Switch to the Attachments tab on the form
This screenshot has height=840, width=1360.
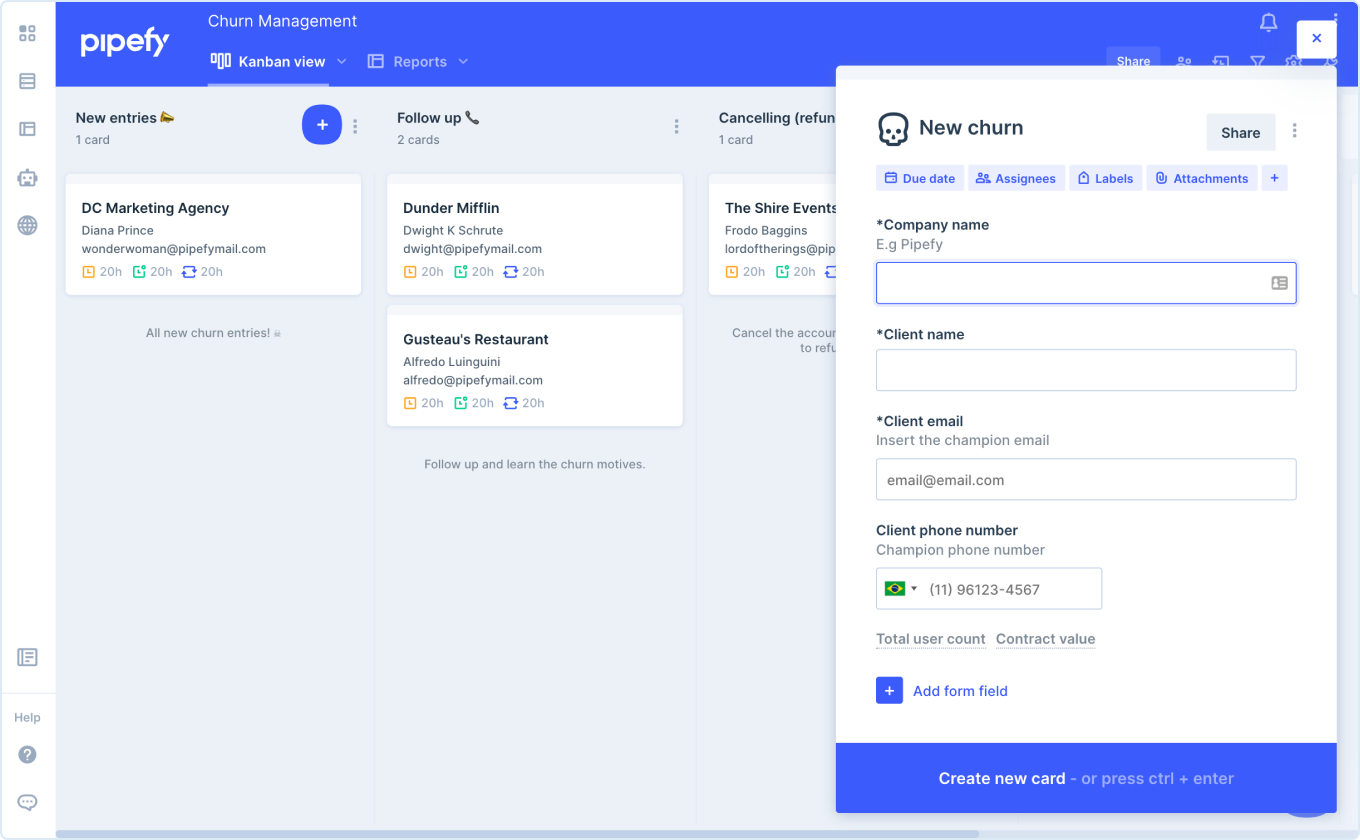pos(1201,177)
